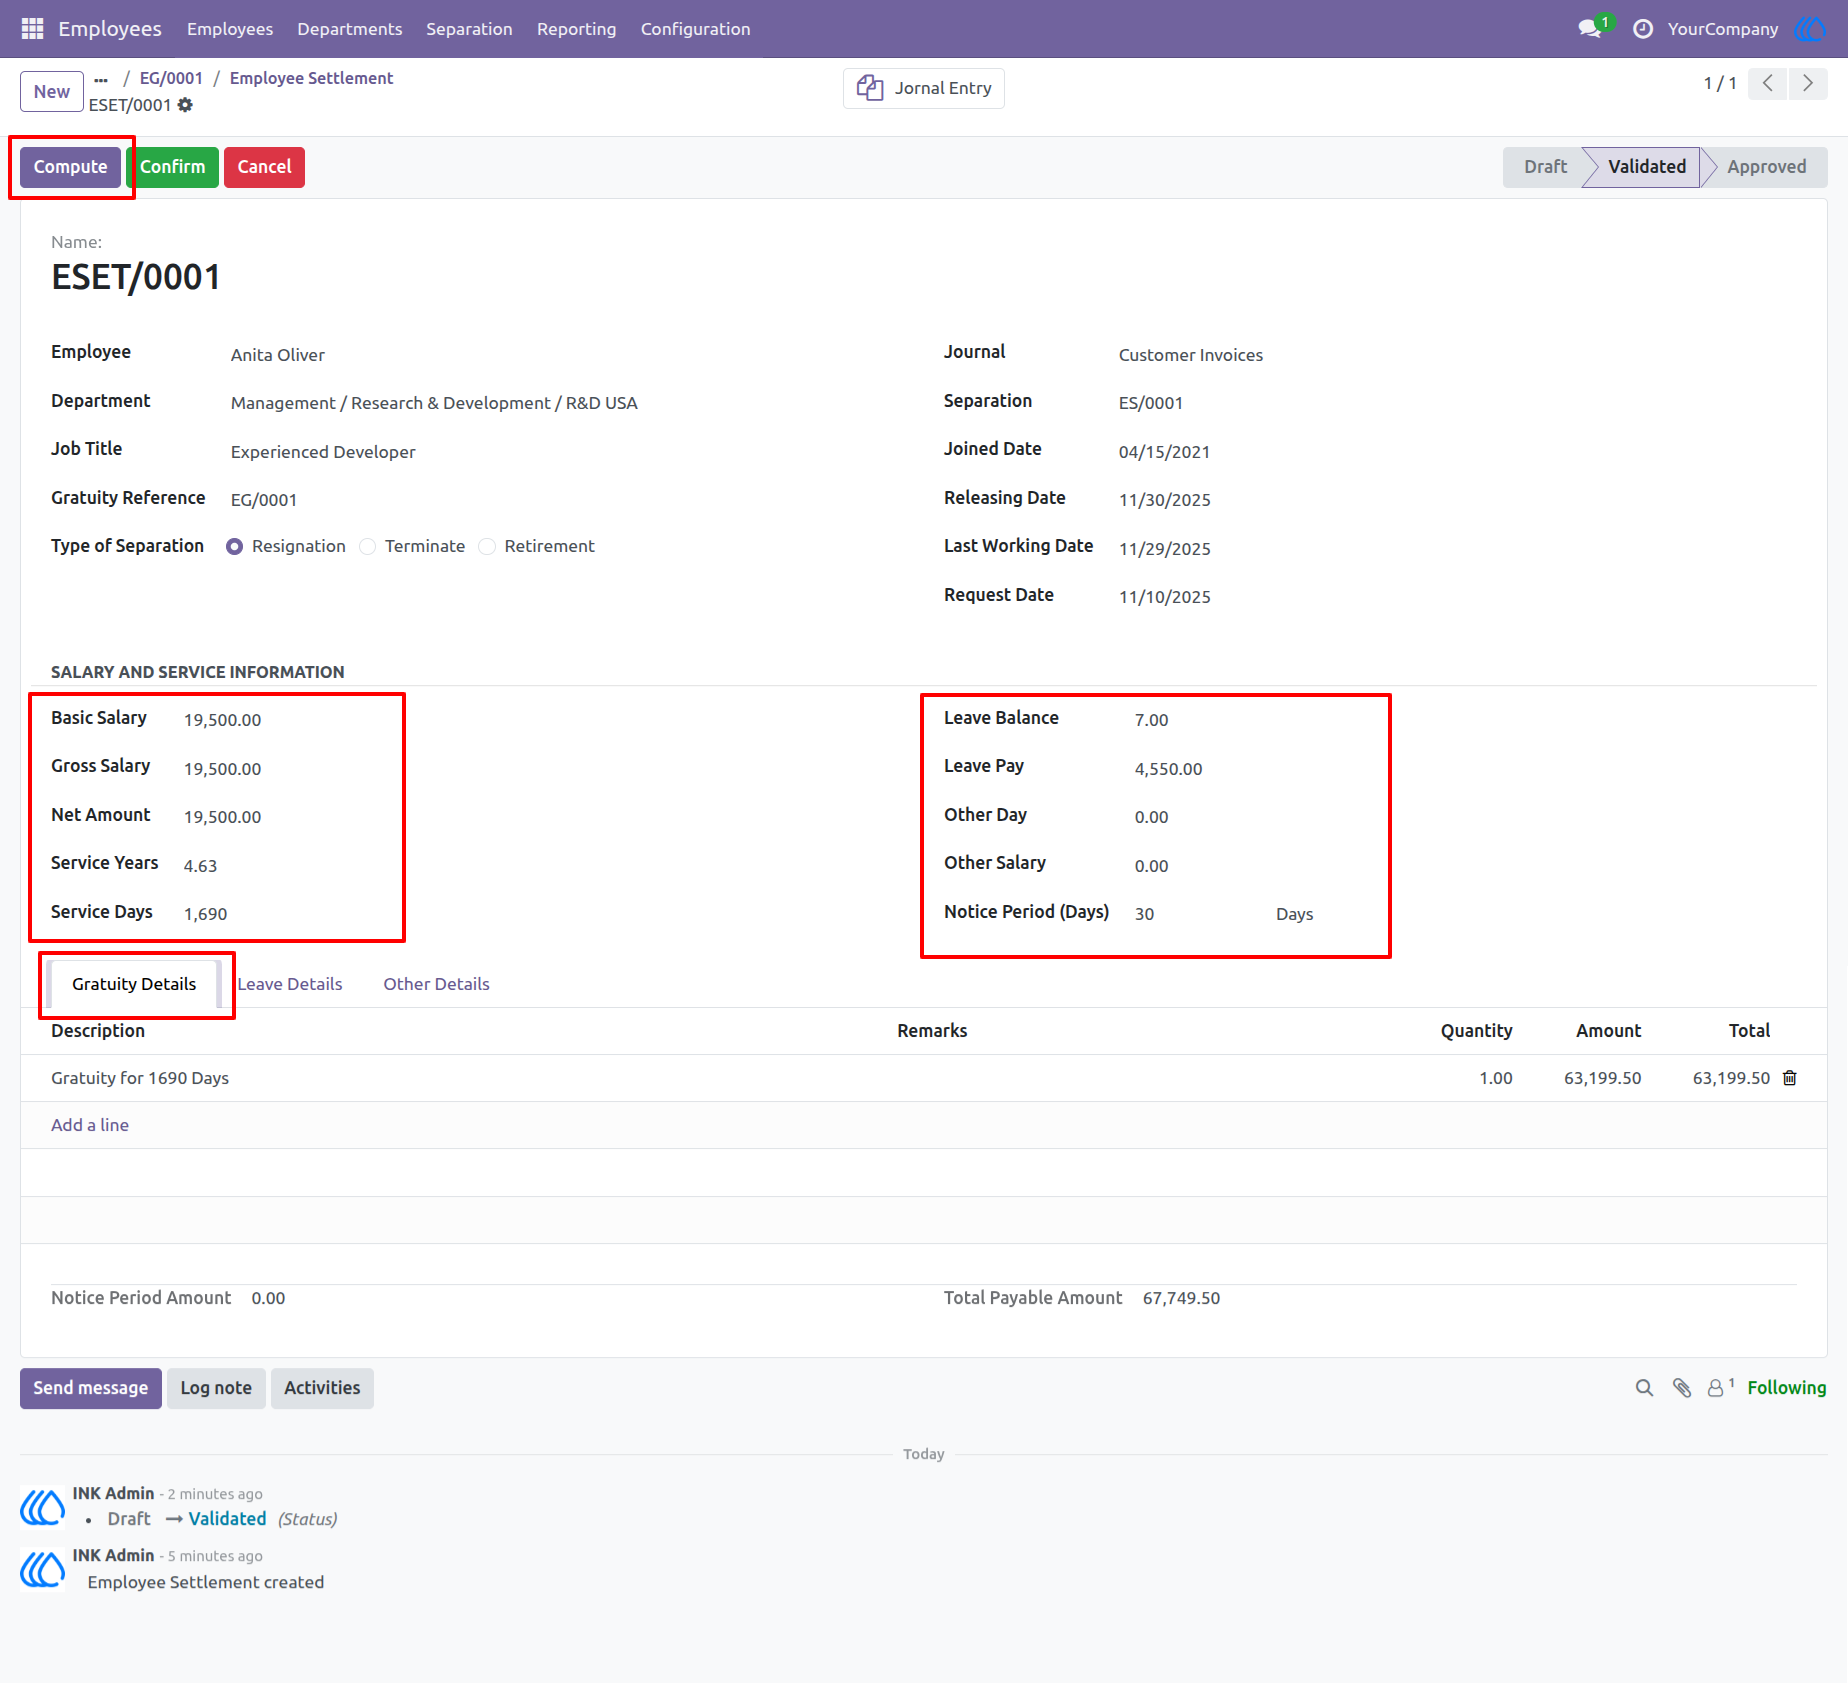
Task: Show followers list icon
Action: 1719,1388
